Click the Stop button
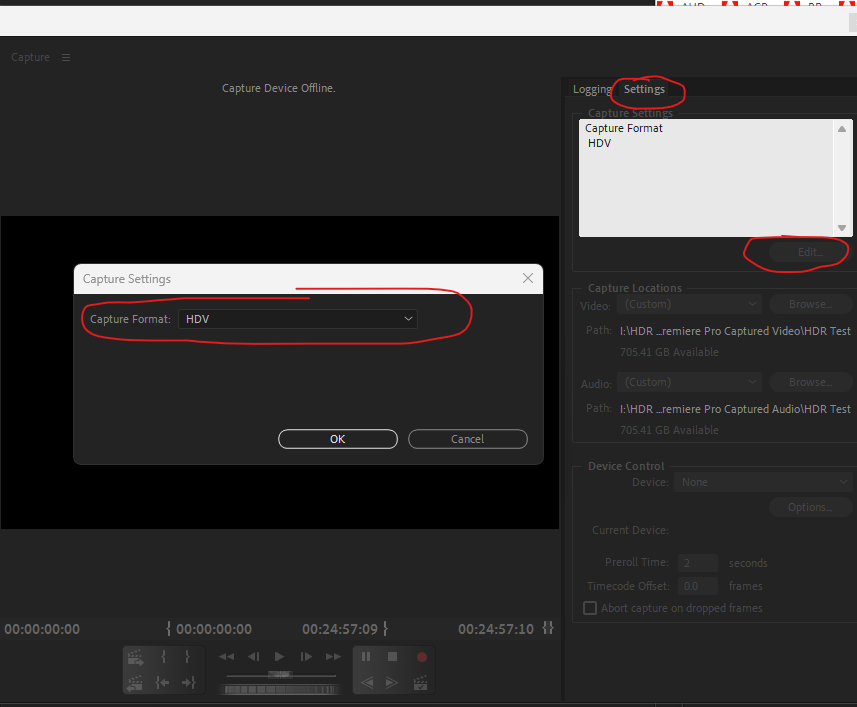 (392, 657)
